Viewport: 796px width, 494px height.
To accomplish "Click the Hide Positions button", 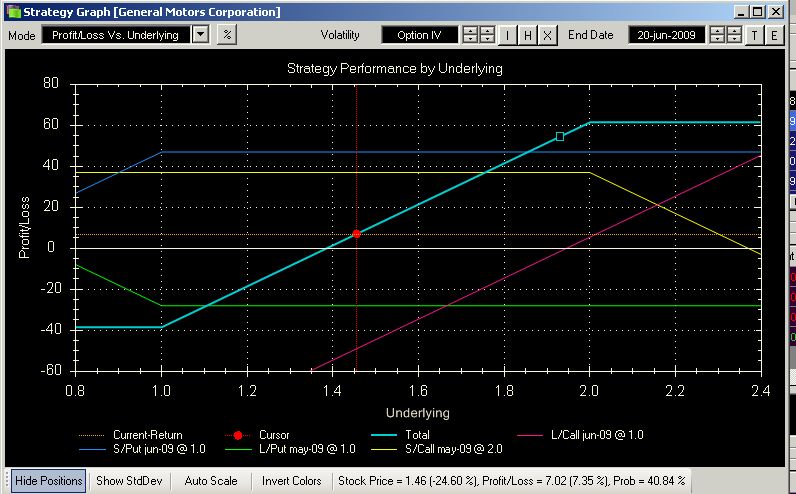I will [49, 480].
